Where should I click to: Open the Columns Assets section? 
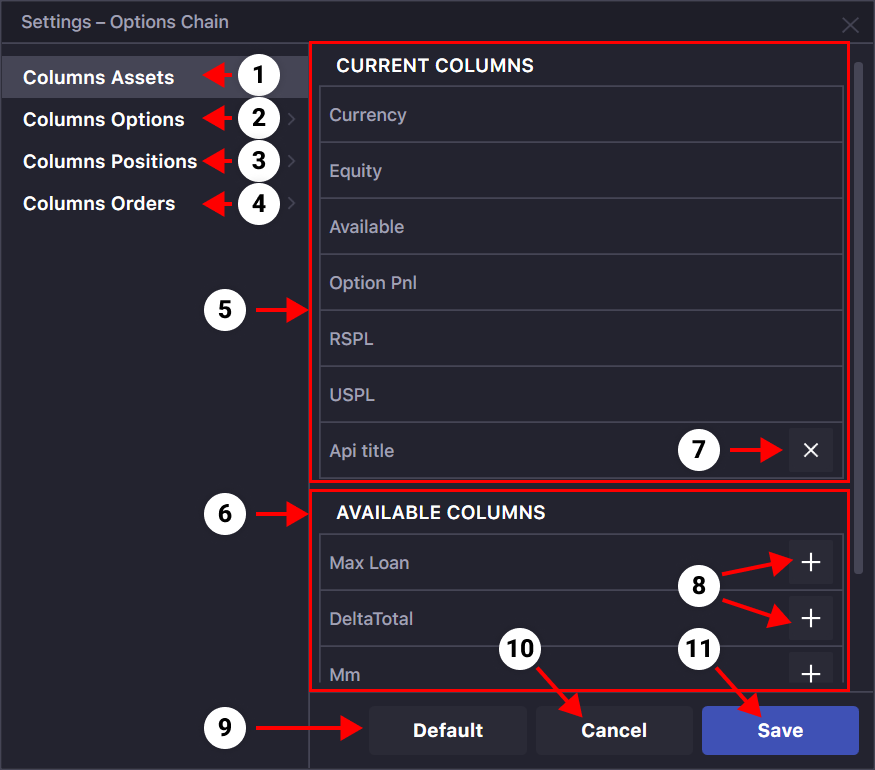[99, 77]
